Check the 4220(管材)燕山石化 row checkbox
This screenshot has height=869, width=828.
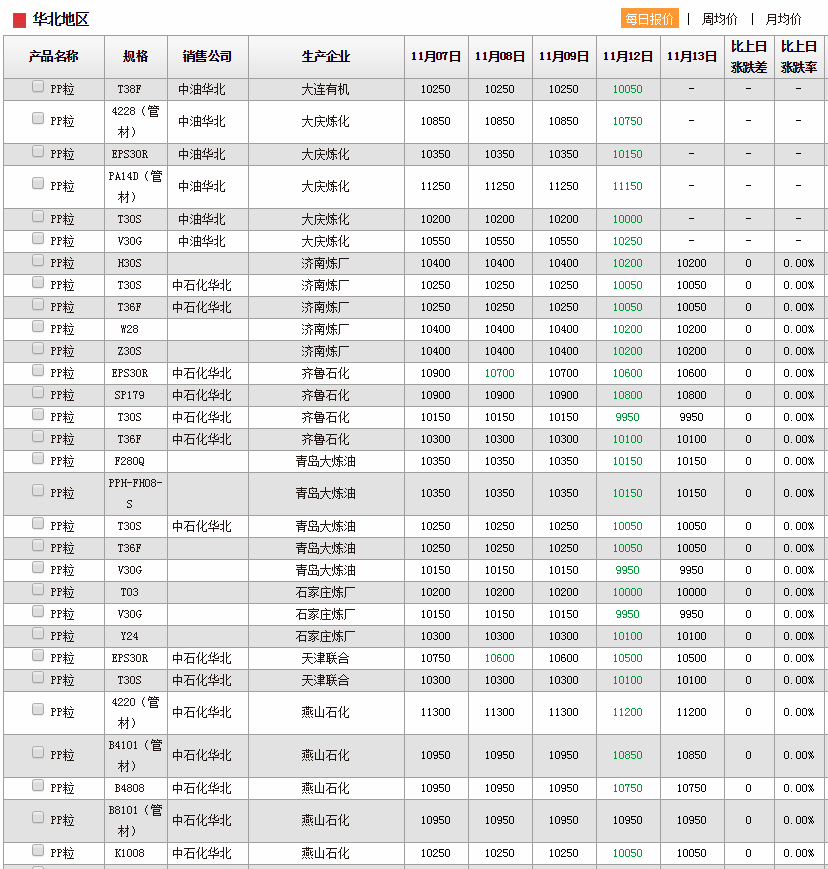click(x=38, y=709)
